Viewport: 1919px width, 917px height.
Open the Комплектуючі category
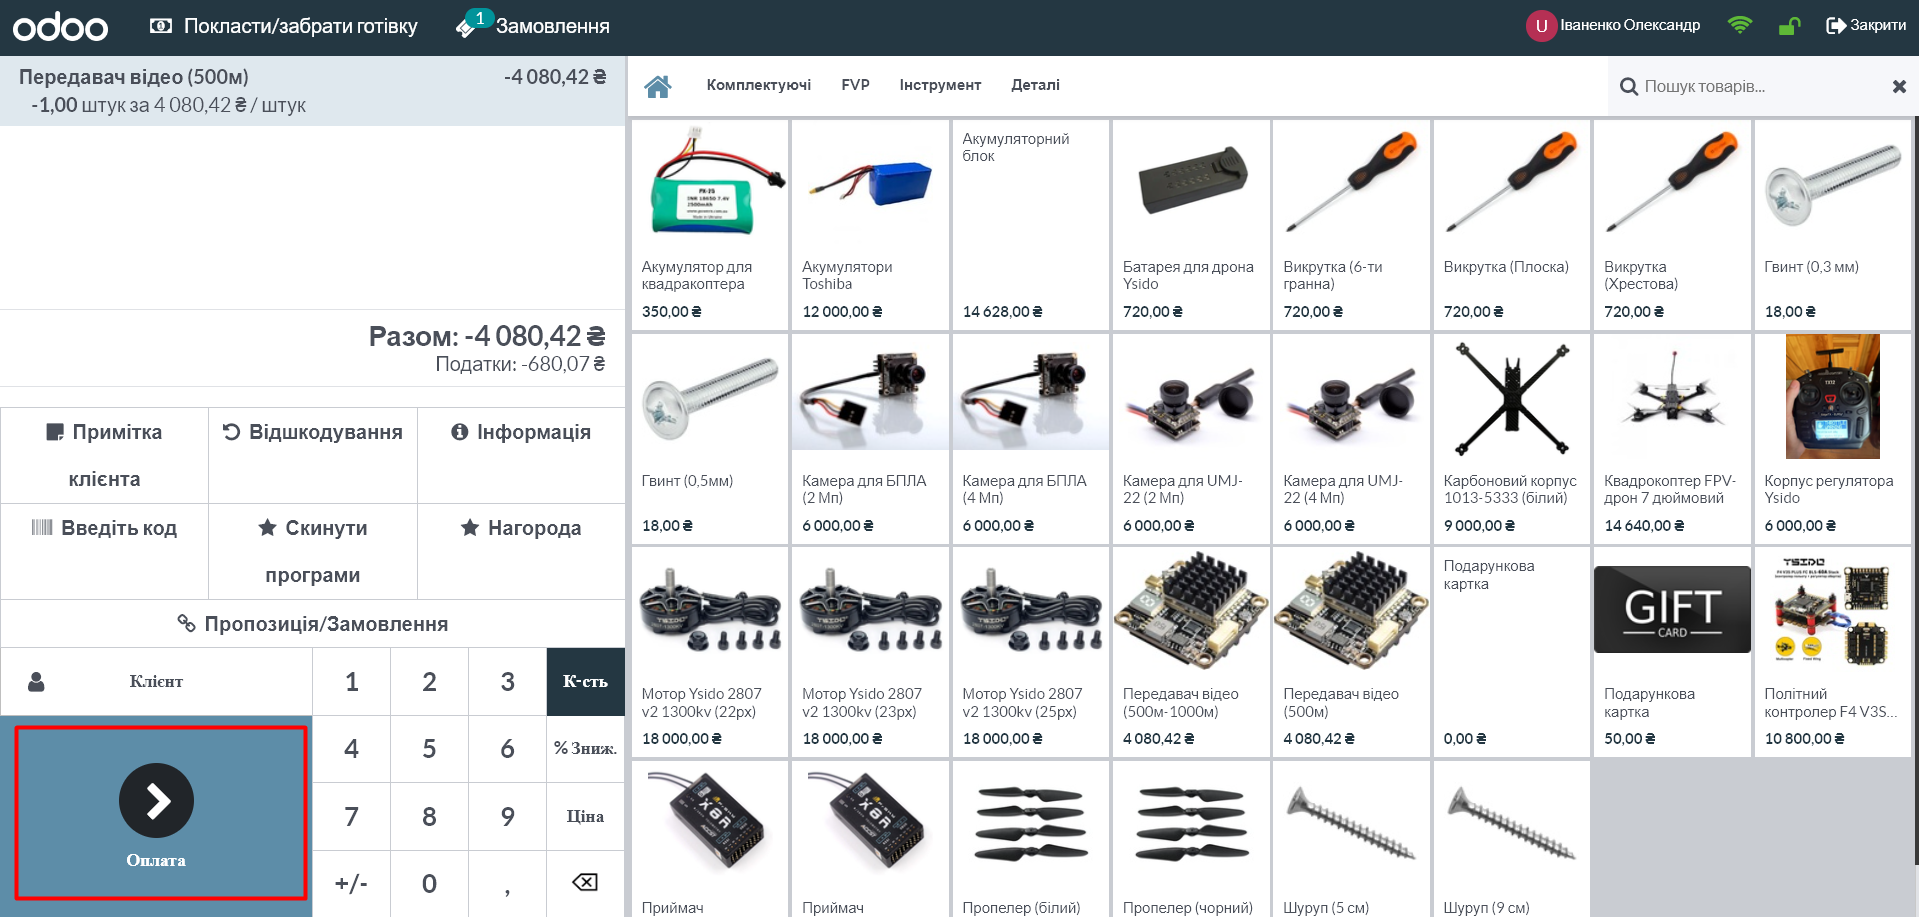click(x=758, y=86)
